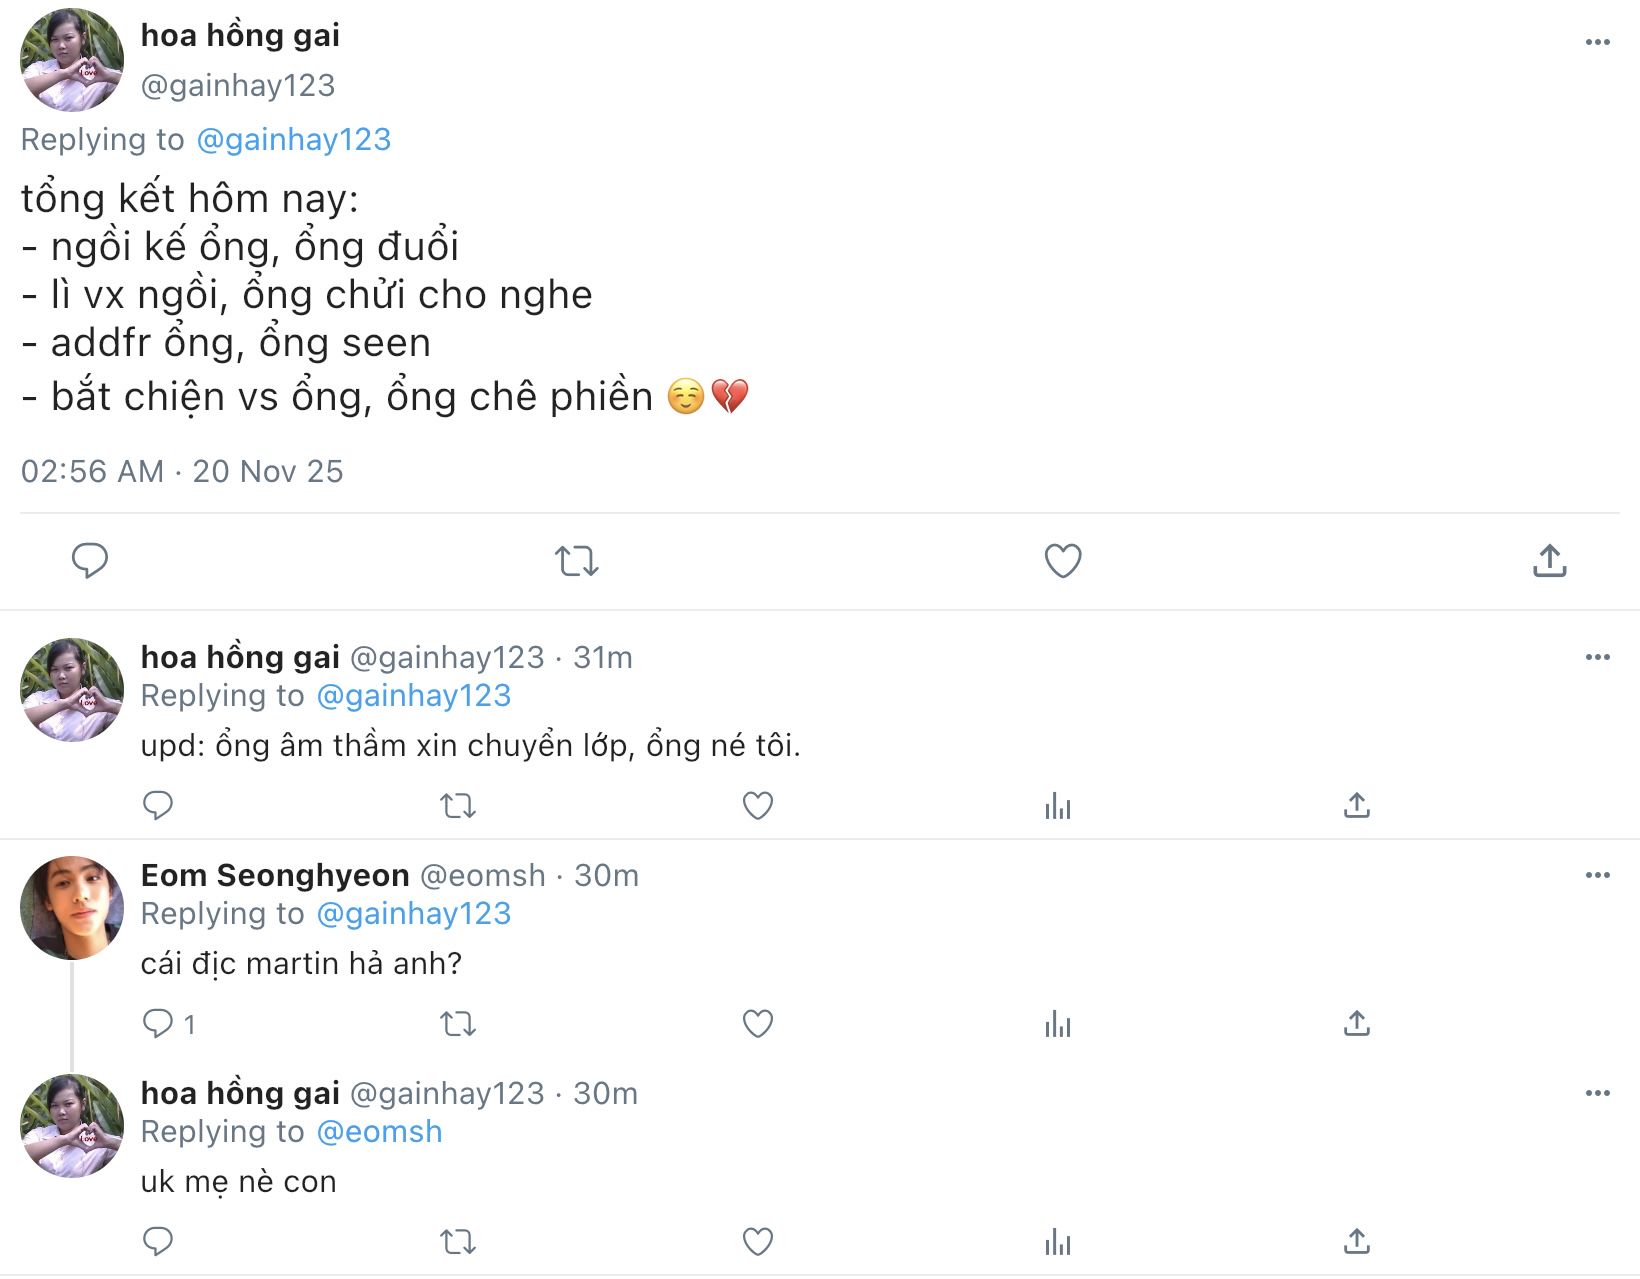Viewport: 1640px width, 1279px height.
Task: Open @gainhay123 link in main tweet's Replying to
Action: click(293, 139)
